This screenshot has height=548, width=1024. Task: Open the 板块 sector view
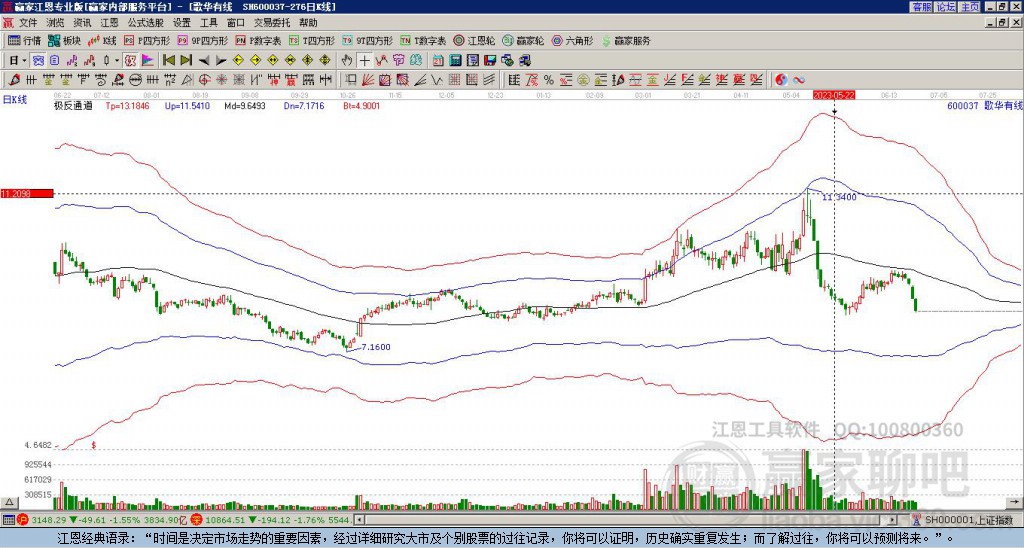tap(64, 40)
